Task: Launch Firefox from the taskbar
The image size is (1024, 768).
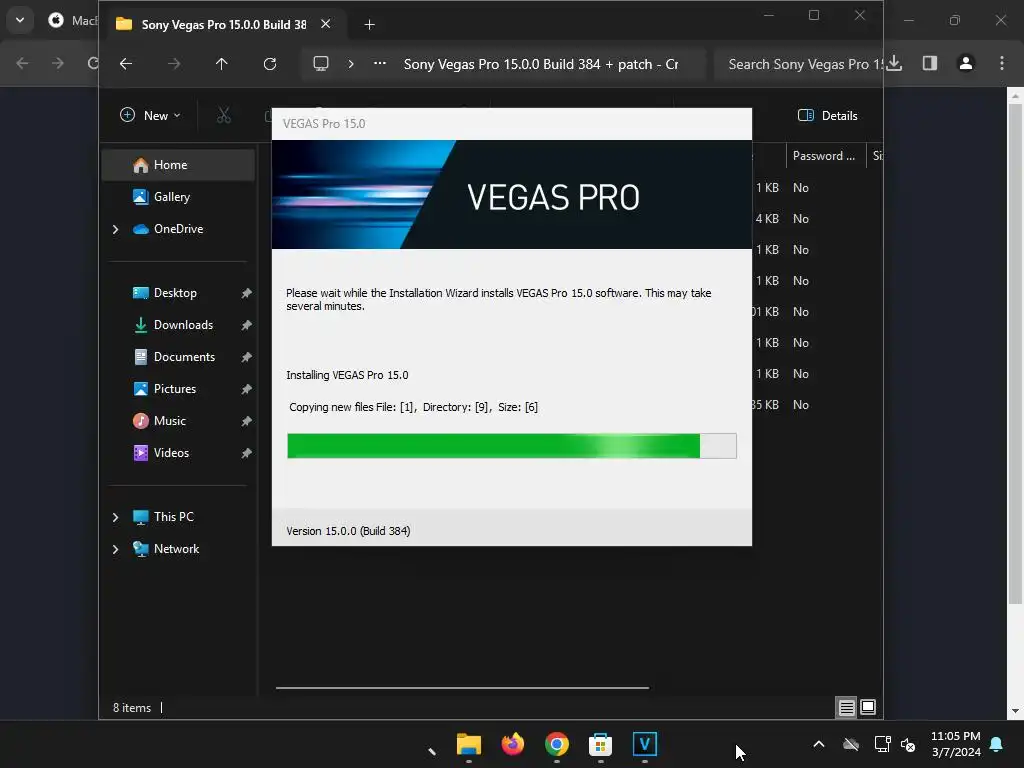Action: click(x=513, y=744)
